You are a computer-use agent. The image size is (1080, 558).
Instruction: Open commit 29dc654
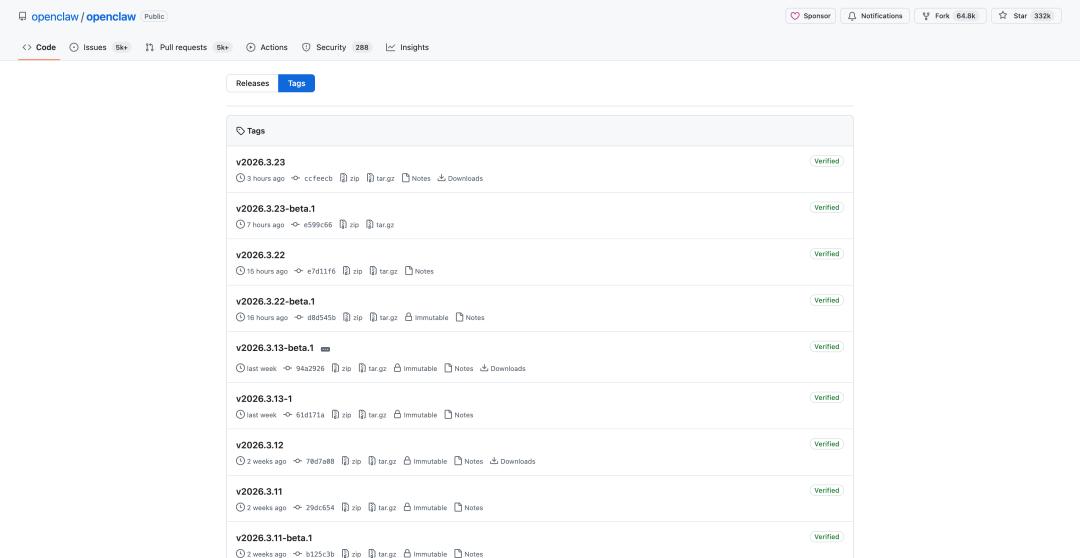[x=314, y=508]
